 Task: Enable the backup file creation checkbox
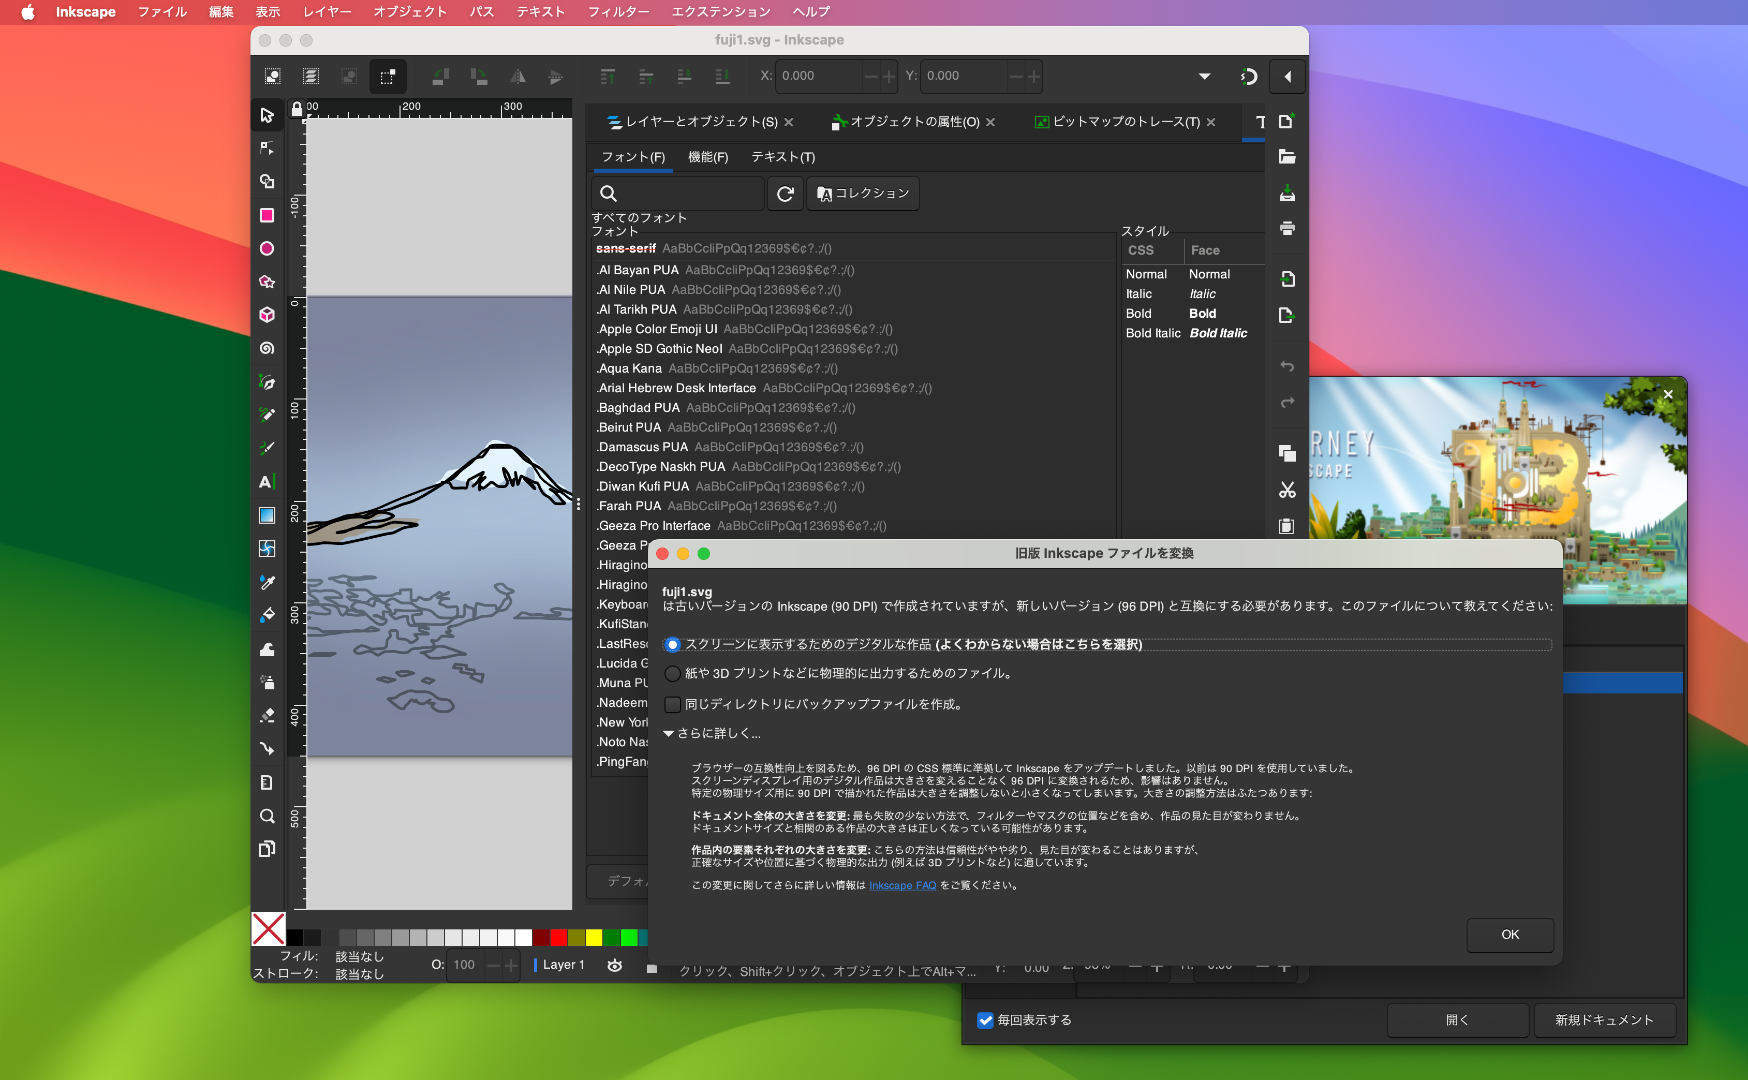click(x=673, y=705)
